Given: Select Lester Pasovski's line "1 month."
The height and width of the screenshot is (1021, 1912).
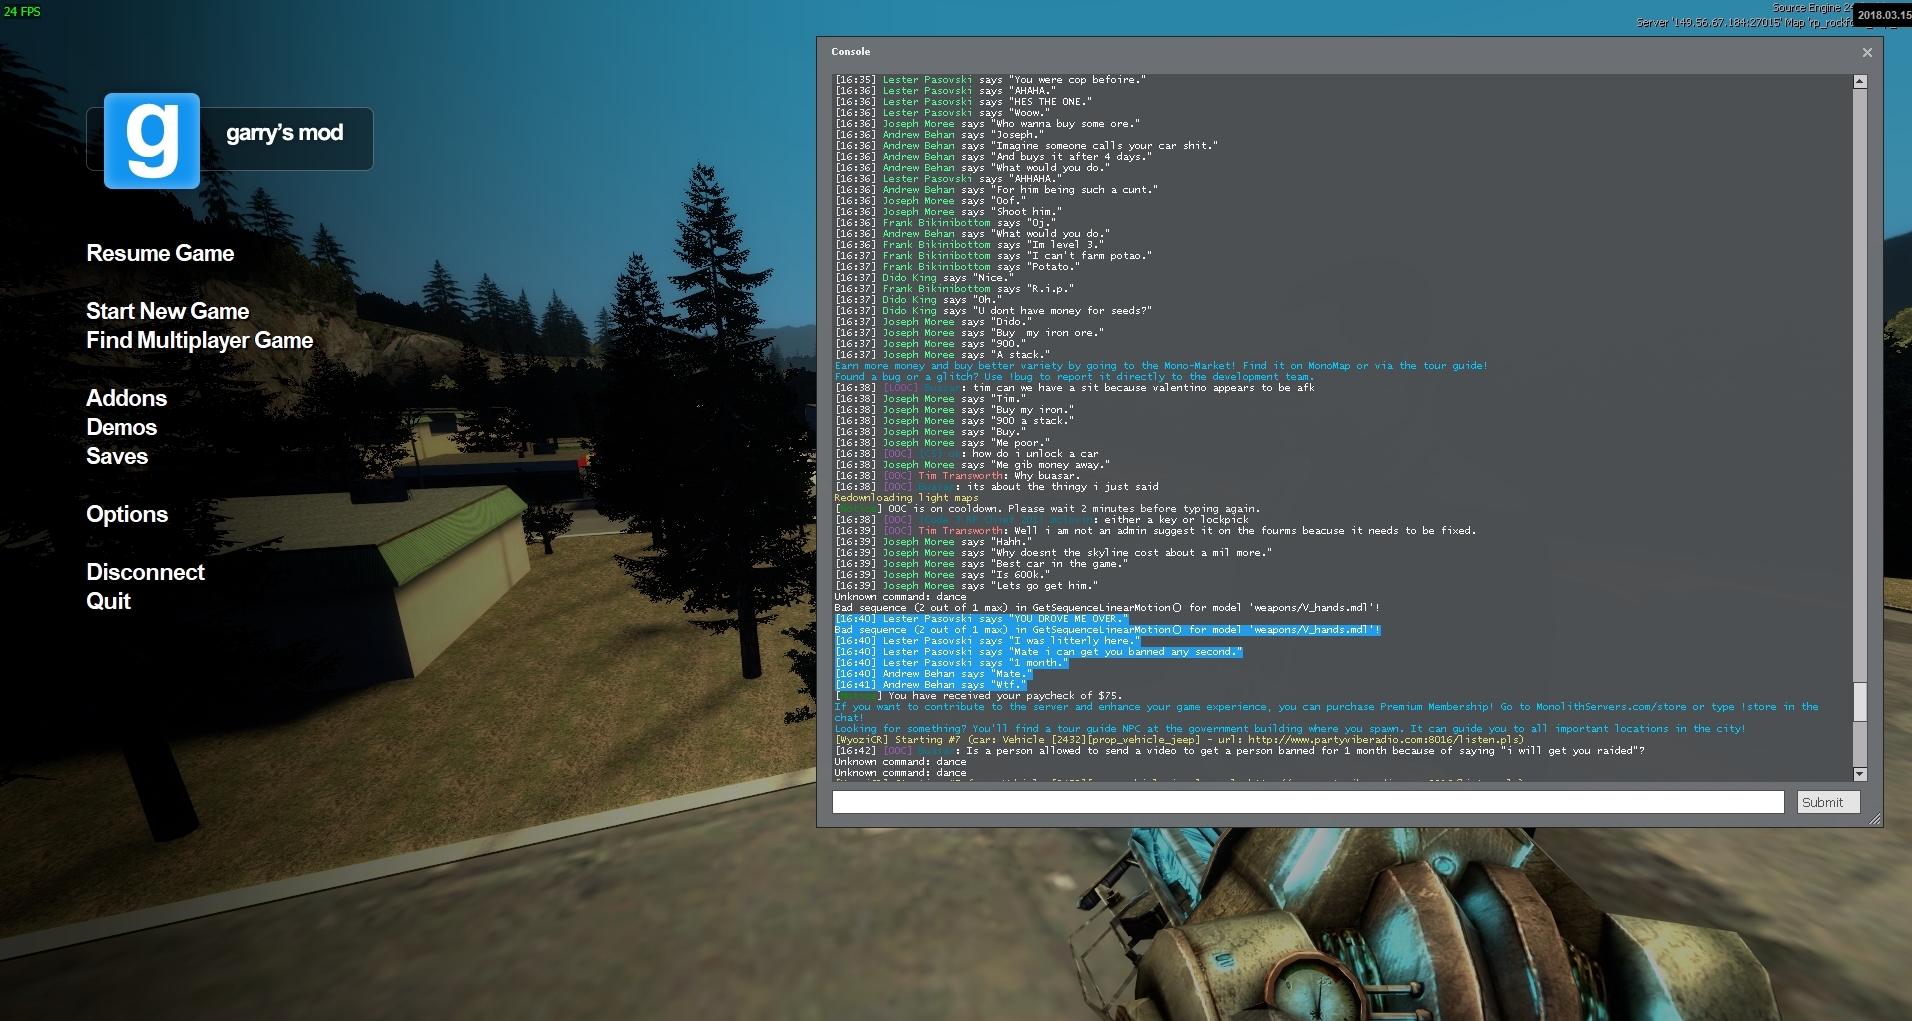Looking at the screenshot, I should pyautogui.click(x=951, y=663).
